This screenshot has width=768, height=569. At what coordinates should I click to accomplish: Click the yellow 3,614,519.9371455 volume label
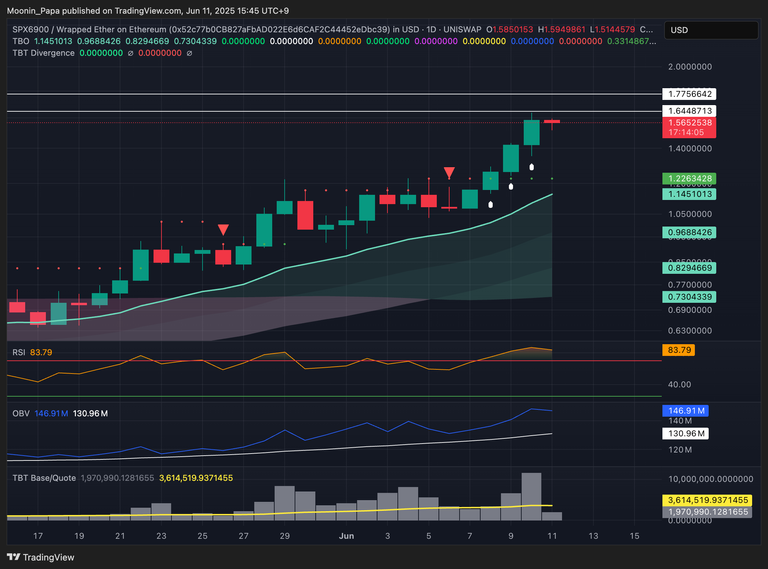[x=707, y=500]
